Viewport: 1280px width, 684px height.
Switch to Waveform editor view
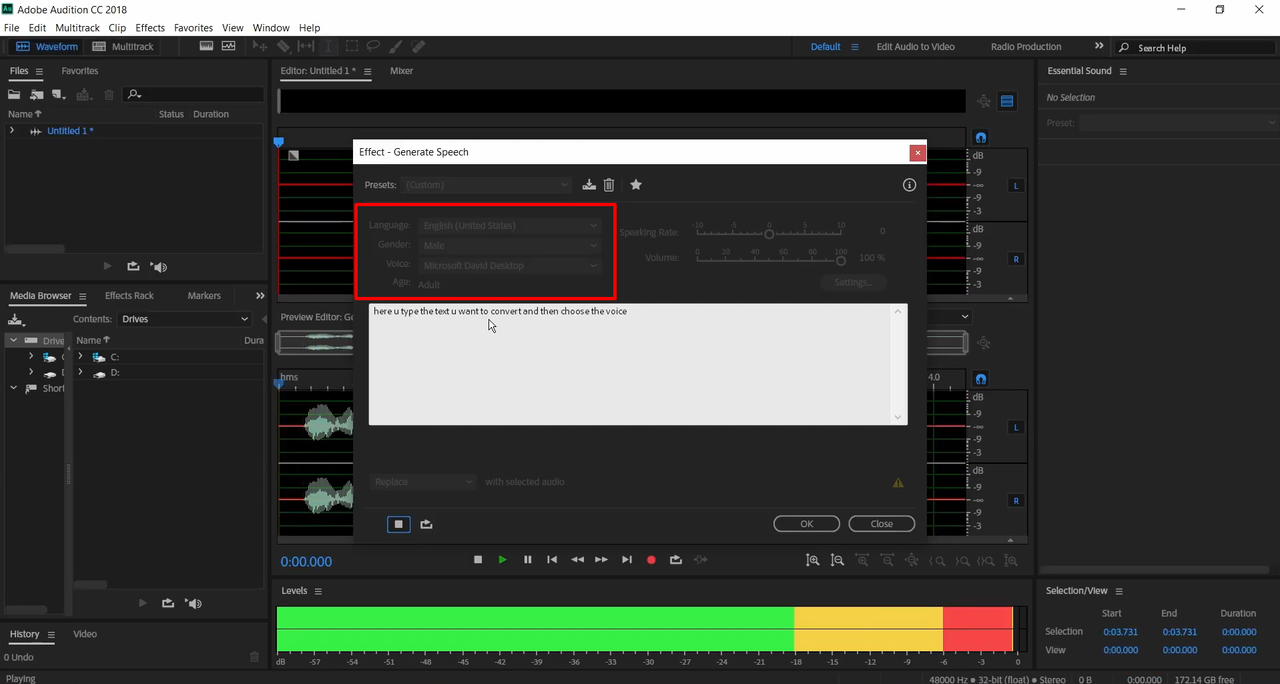click(x=46, y=47)
